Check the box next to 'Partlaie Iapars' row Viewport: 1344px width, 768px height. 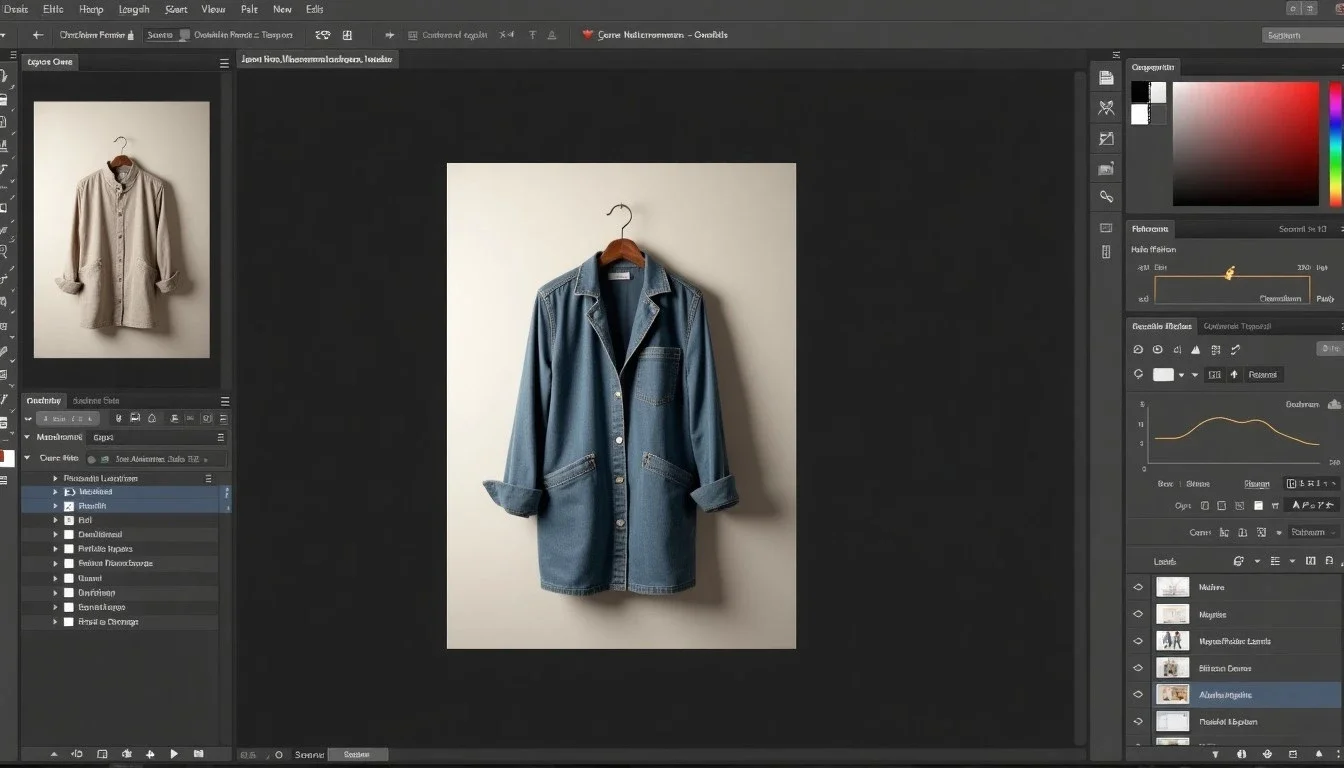69,549
